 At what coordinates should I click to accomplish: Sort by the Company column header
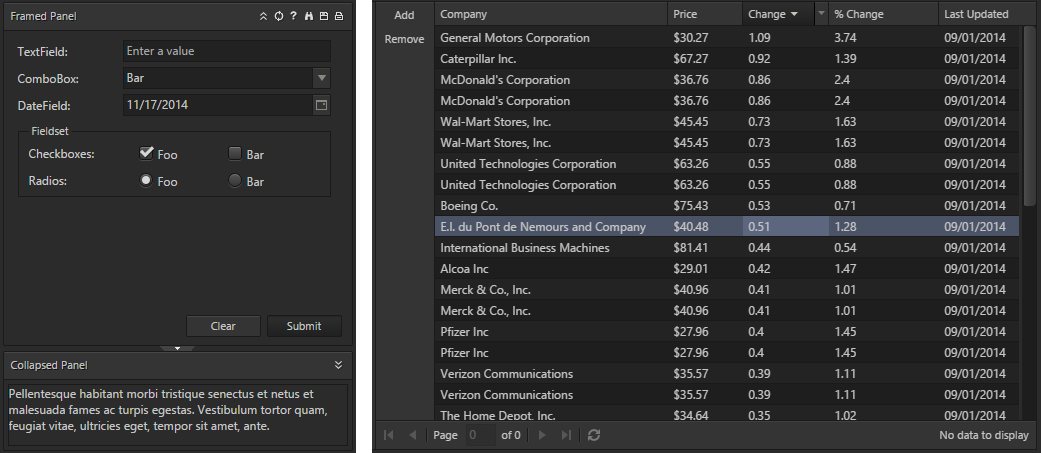tap(551, 14)
